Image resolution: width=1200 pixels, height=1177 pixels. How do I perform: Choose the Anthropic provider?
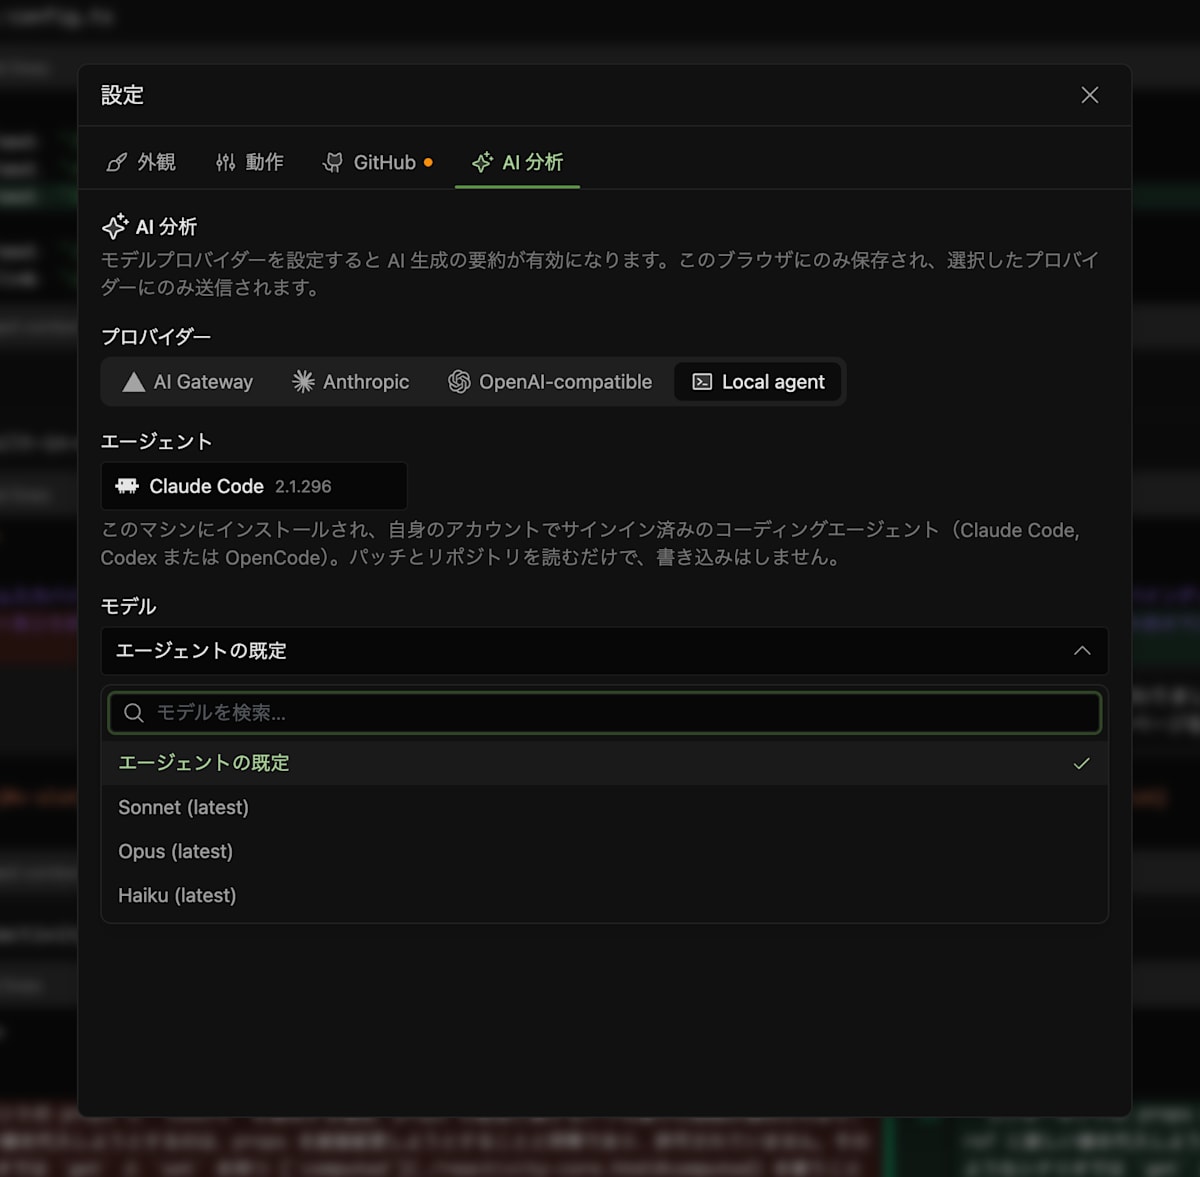[x=351, y=382]
